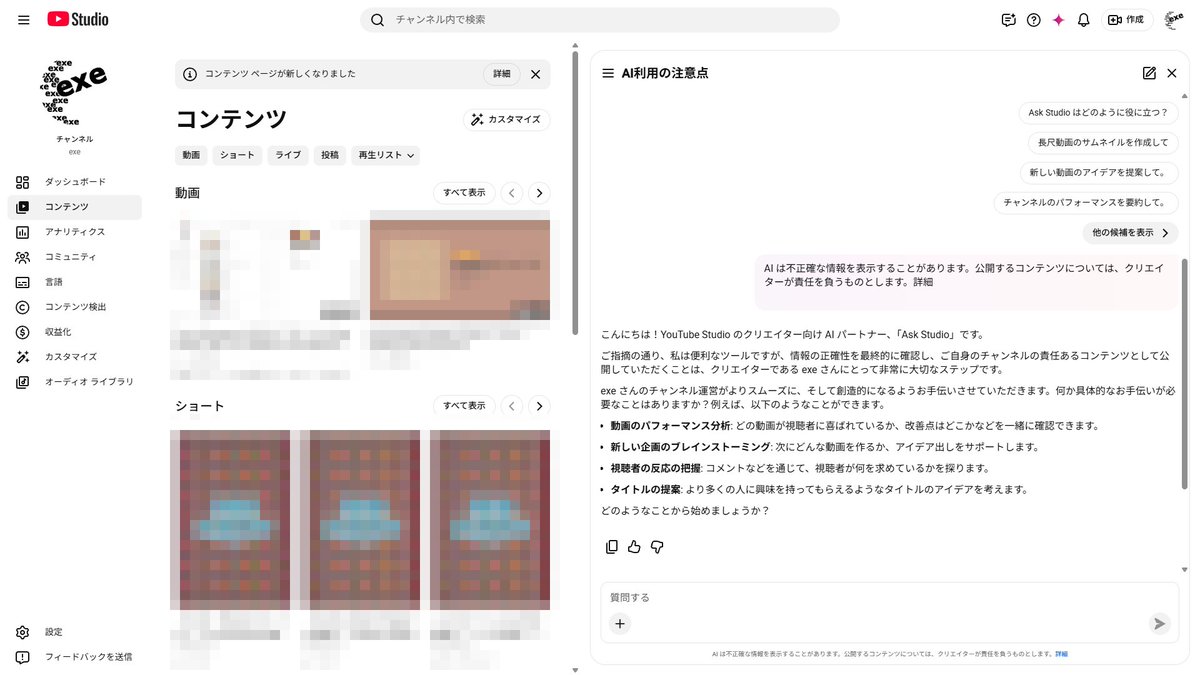The height and width of the screenshot is (675, 1200).
Task: Click the plus attach button in chat
Action: (620, 623)
